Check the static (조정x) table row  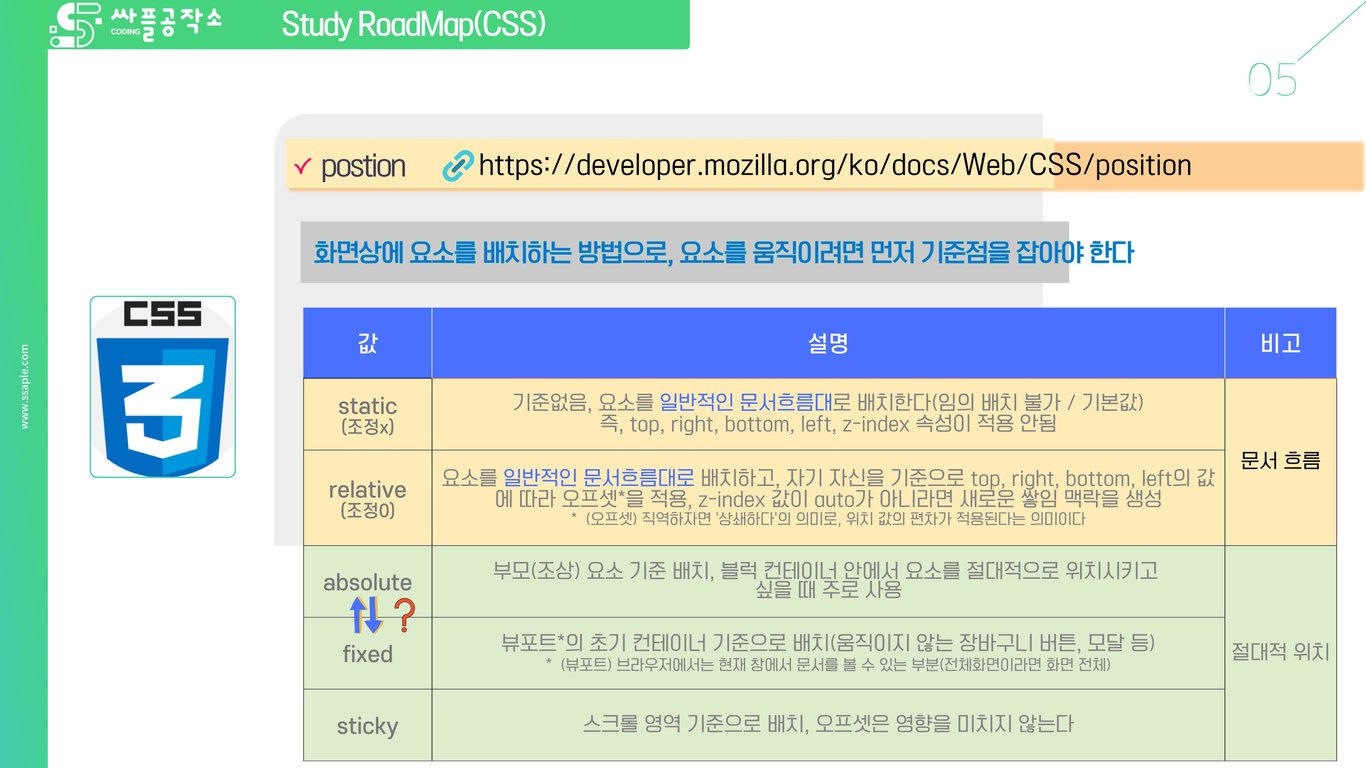tap(367, 413)
